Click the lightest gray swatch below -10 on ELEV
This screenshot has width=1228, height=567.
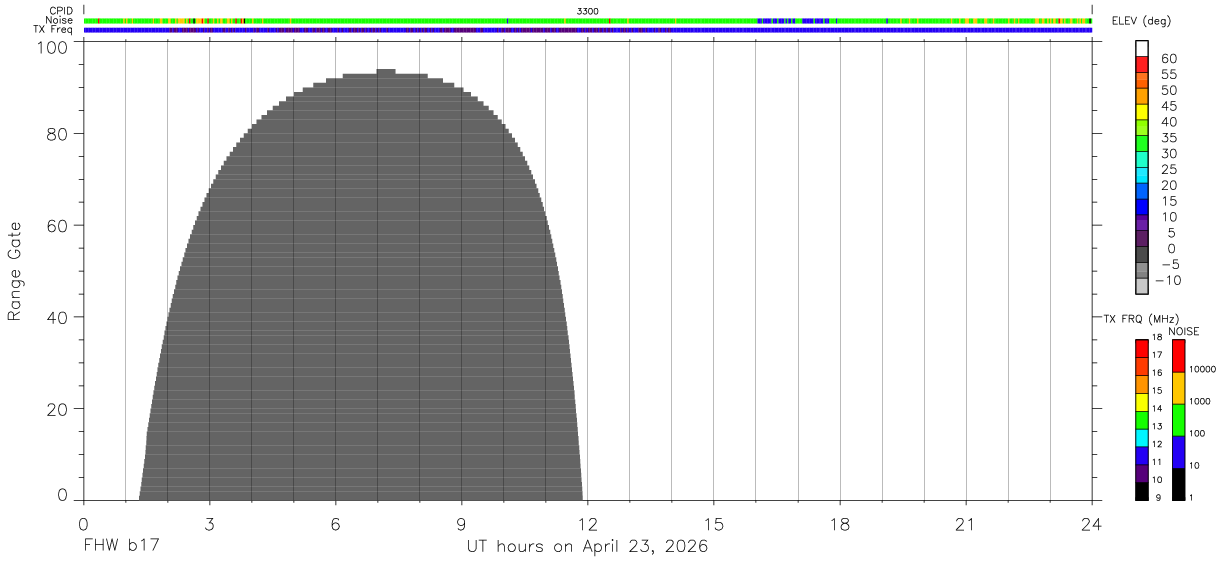(x=1141, y=286)
